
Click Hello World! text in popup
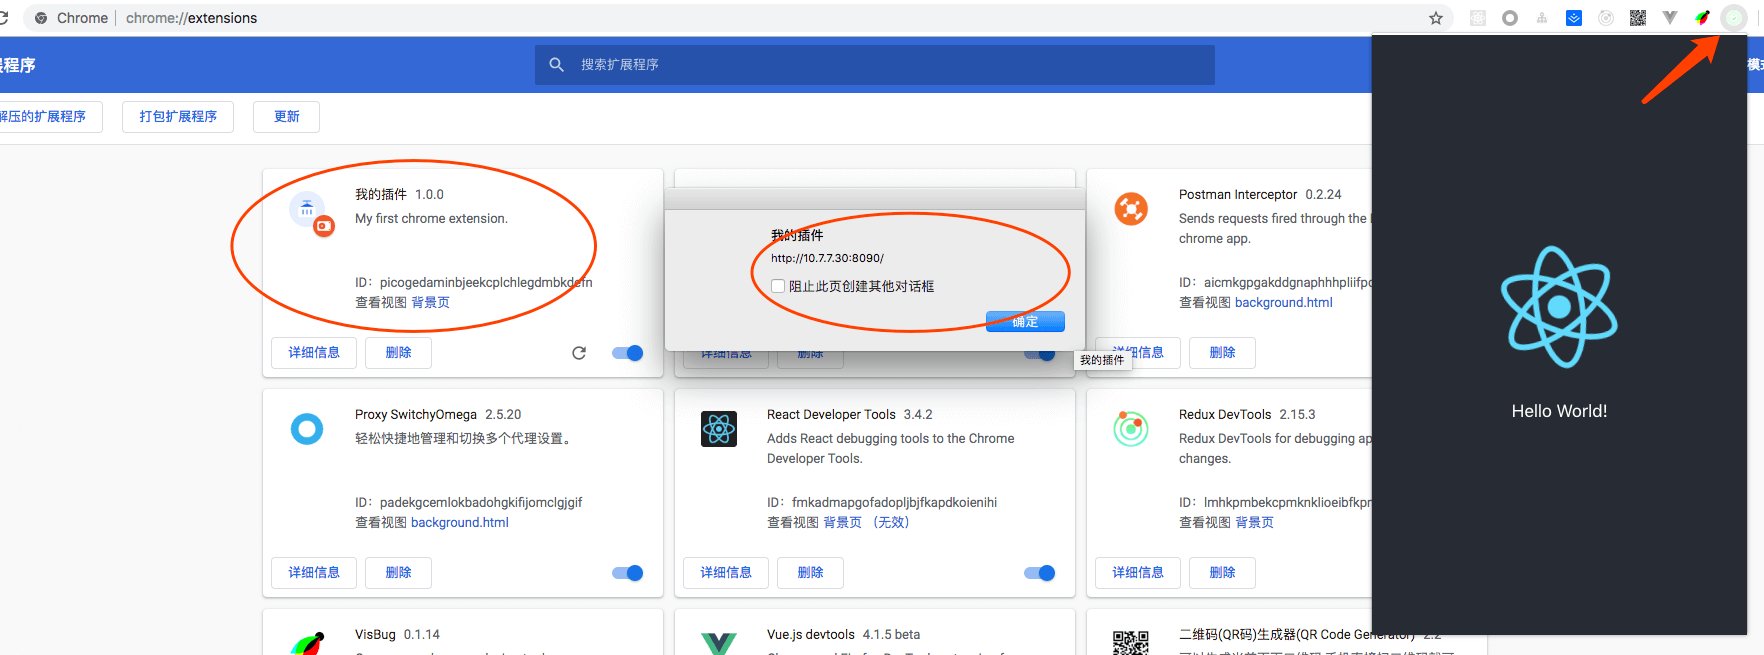tap(1559, 411)
